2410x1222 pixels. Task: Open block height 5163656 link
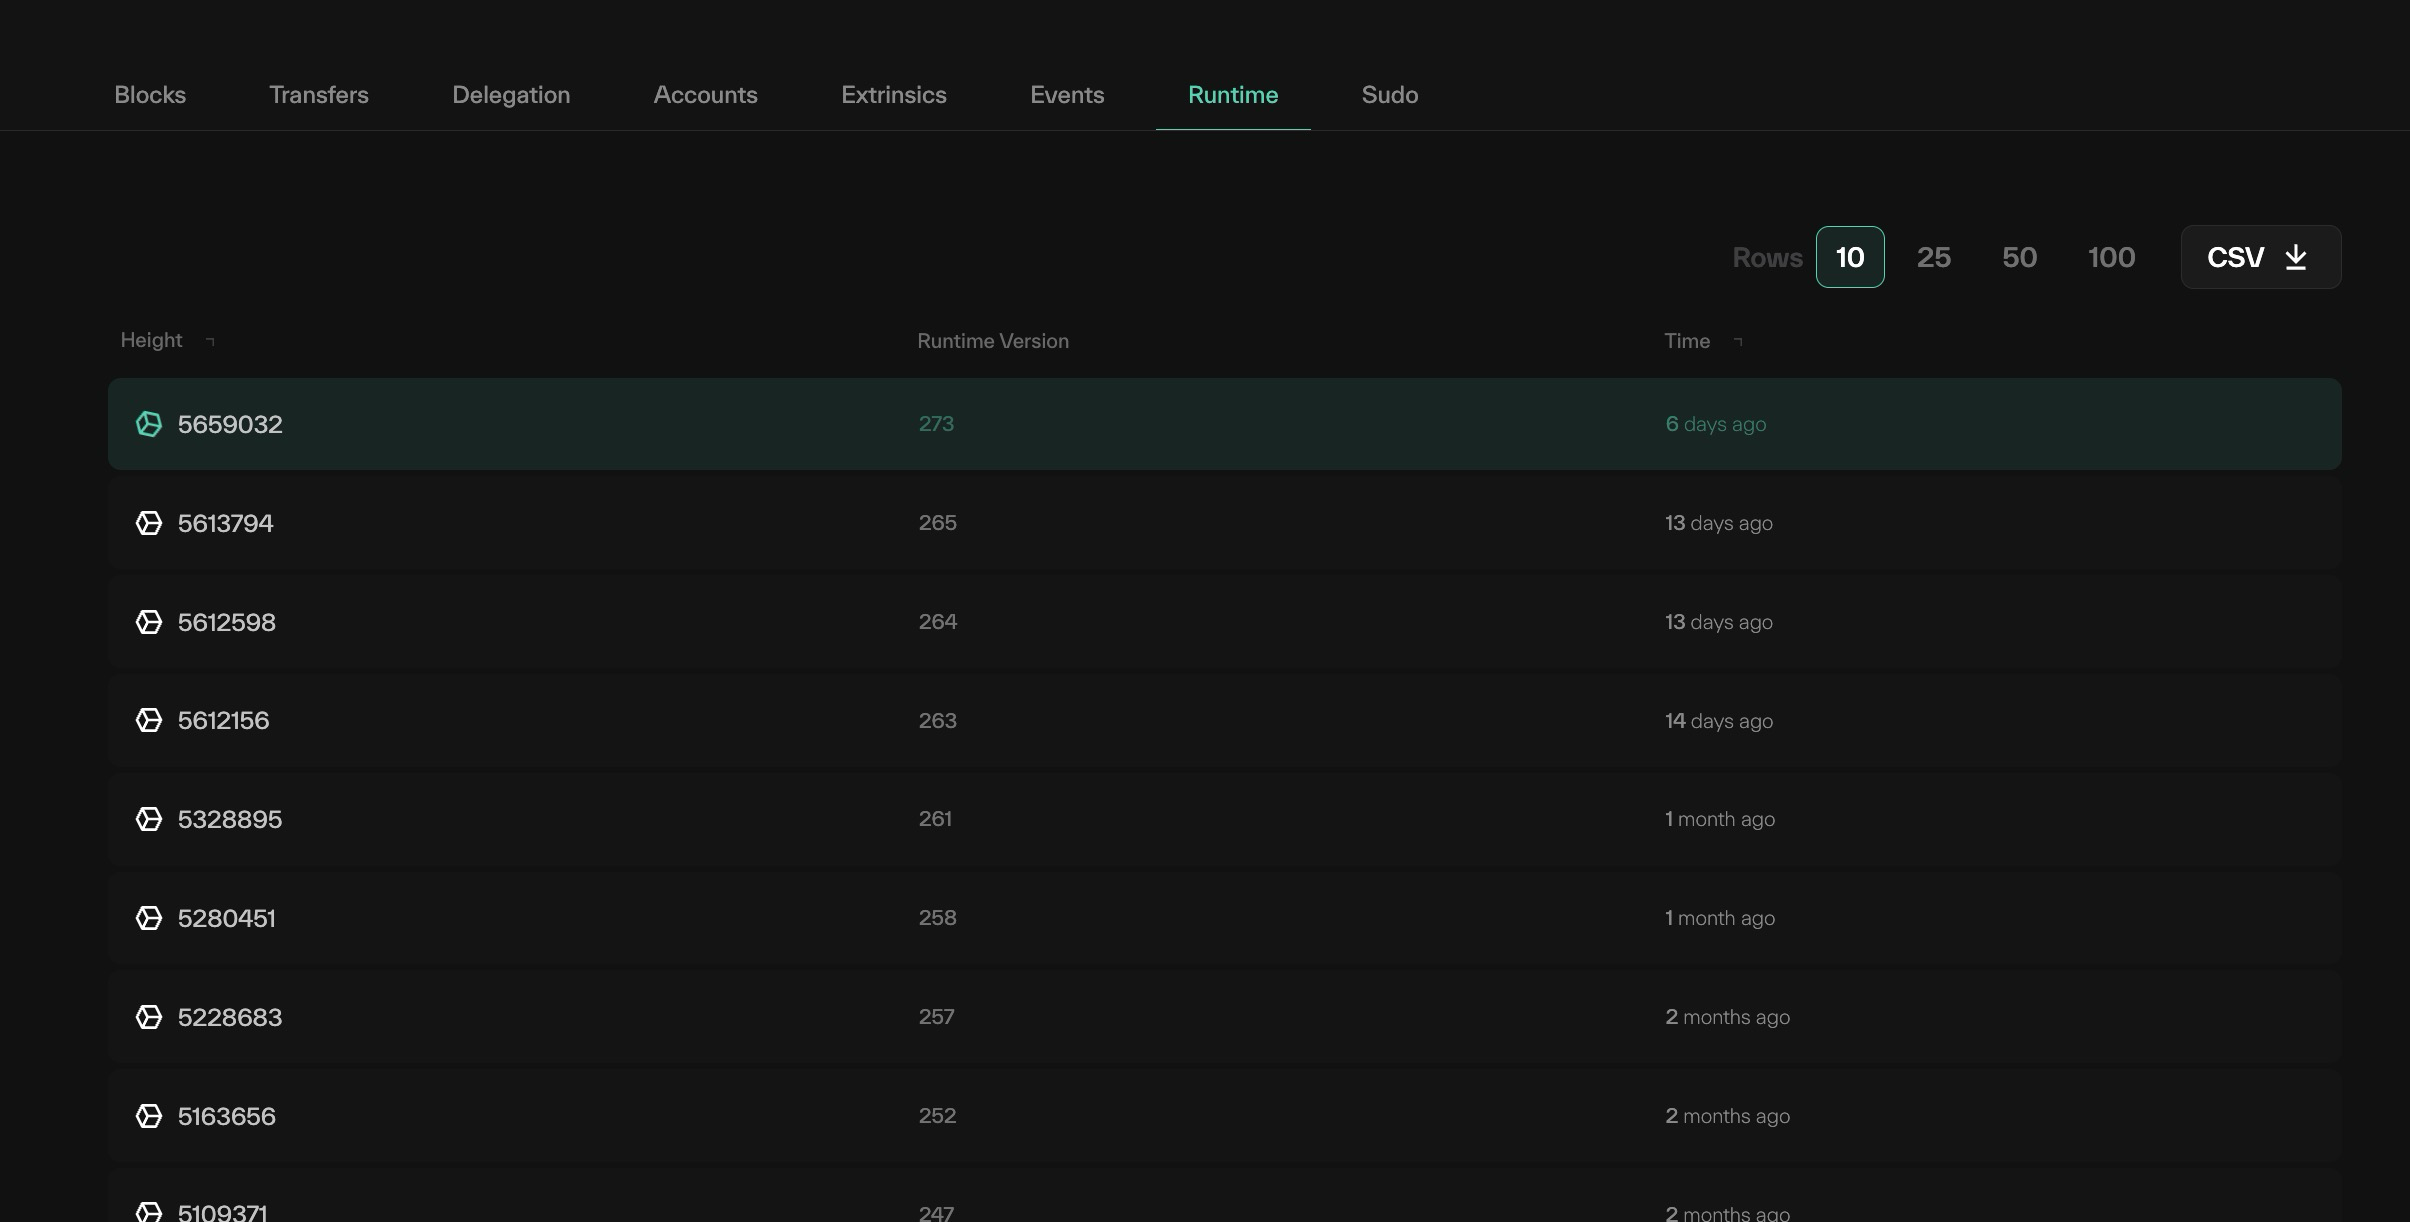click(x=226, y=1116)
